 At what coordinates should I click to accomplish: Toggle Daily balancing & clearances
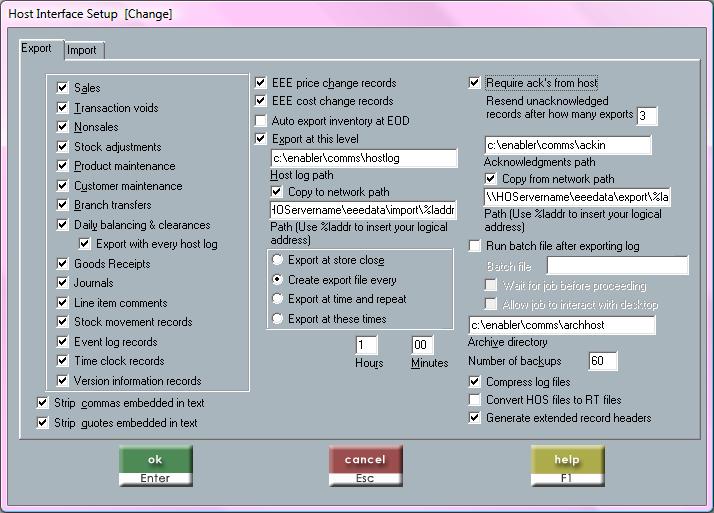pos(62,224)
